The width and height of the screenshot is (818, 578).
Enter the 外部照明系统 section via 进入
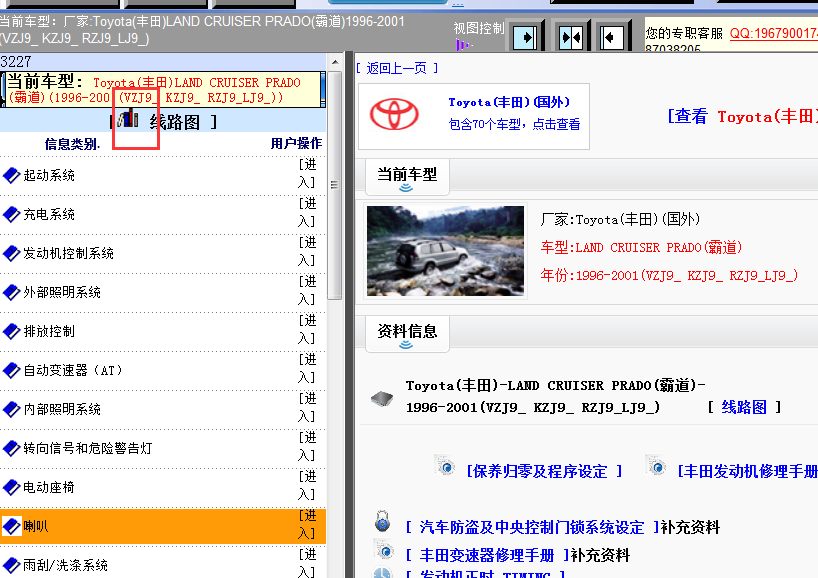(307, 291)
